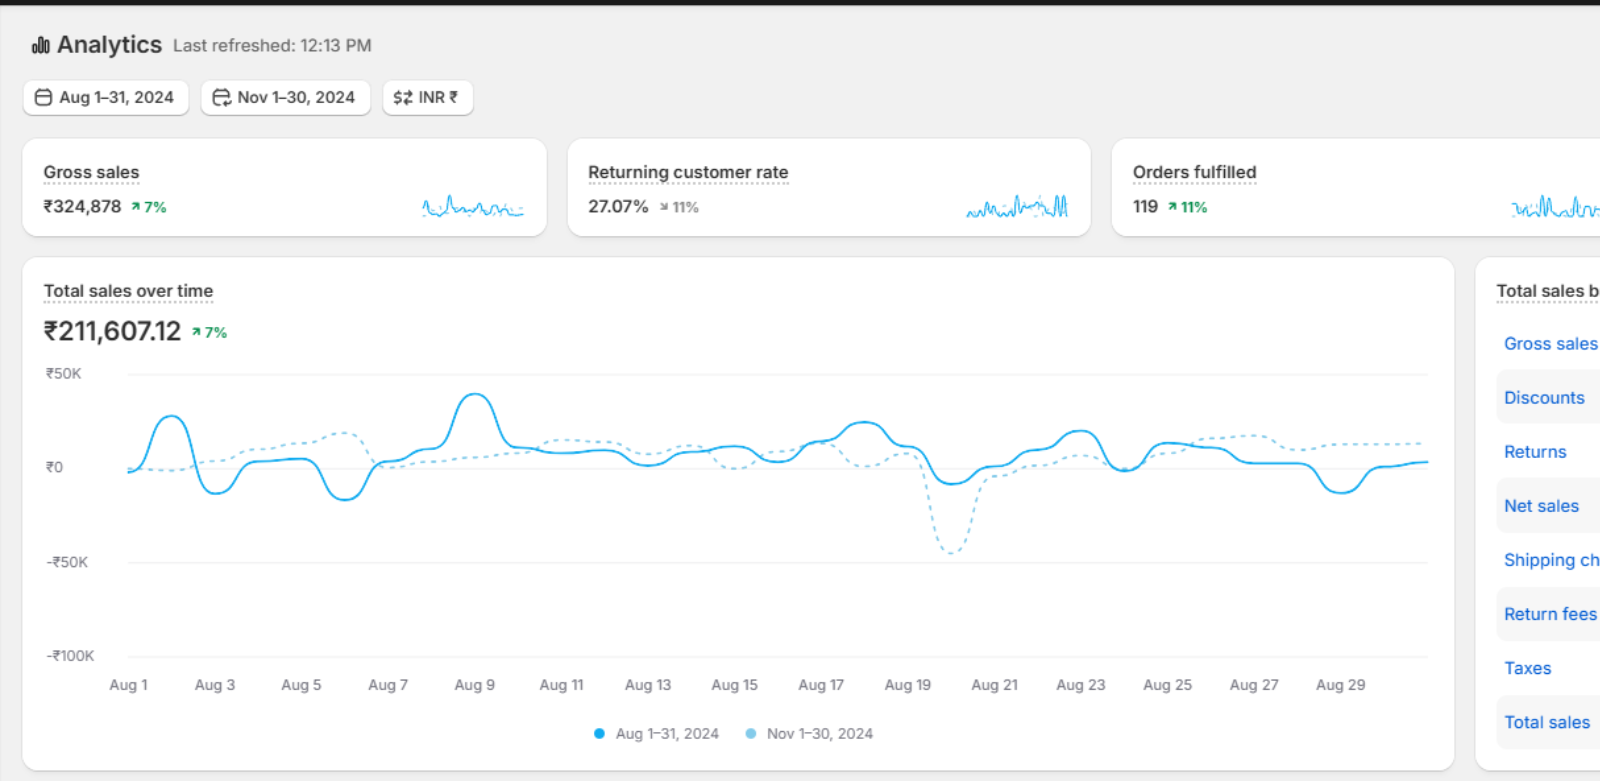This screenshot has width=1600, height=781.
Task: Select Net sales in the breakdown list
Action: [x=1541, y=506]
